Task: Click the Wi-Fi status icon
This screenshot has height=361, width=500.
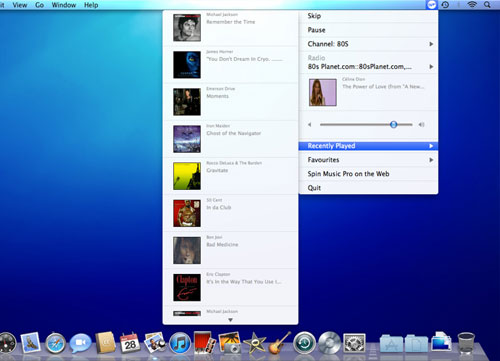Action: click(x=472, y=5)
